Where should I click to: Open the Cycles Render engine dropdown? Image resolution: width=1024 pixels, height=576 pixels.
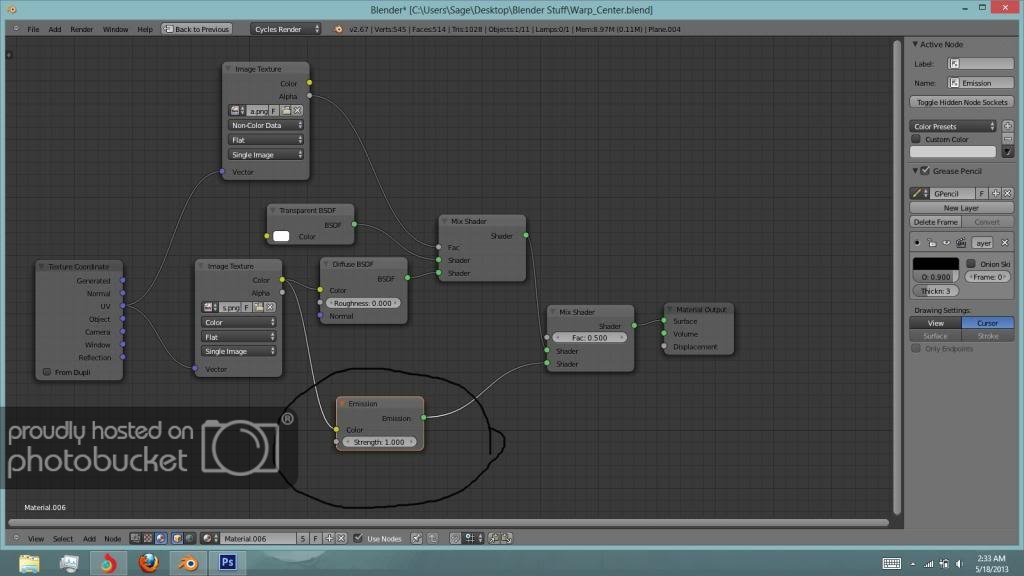285,29
